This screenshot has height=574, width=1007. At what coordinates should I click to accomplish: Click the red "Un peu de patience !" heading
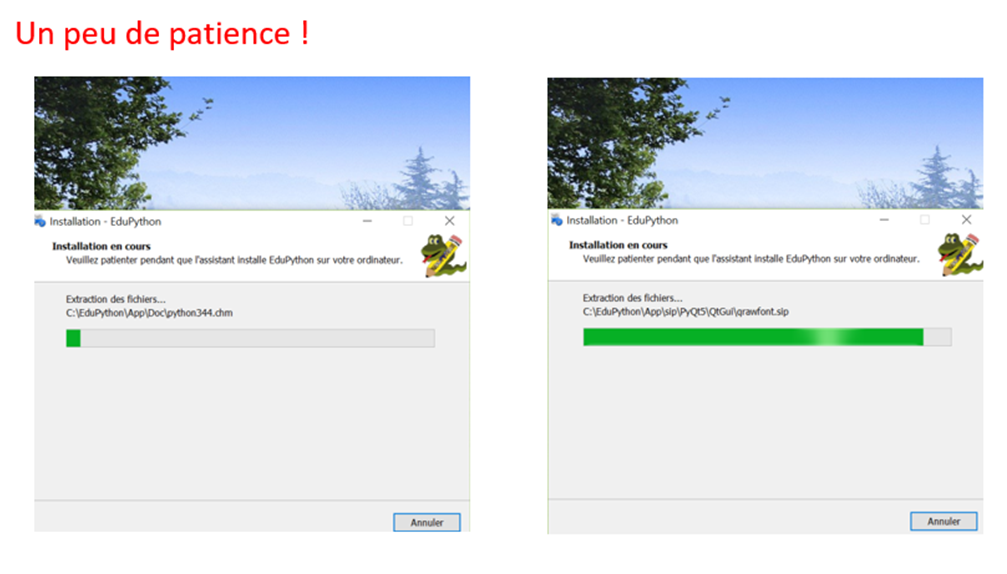pyautogui.click(x=162, y=34)
